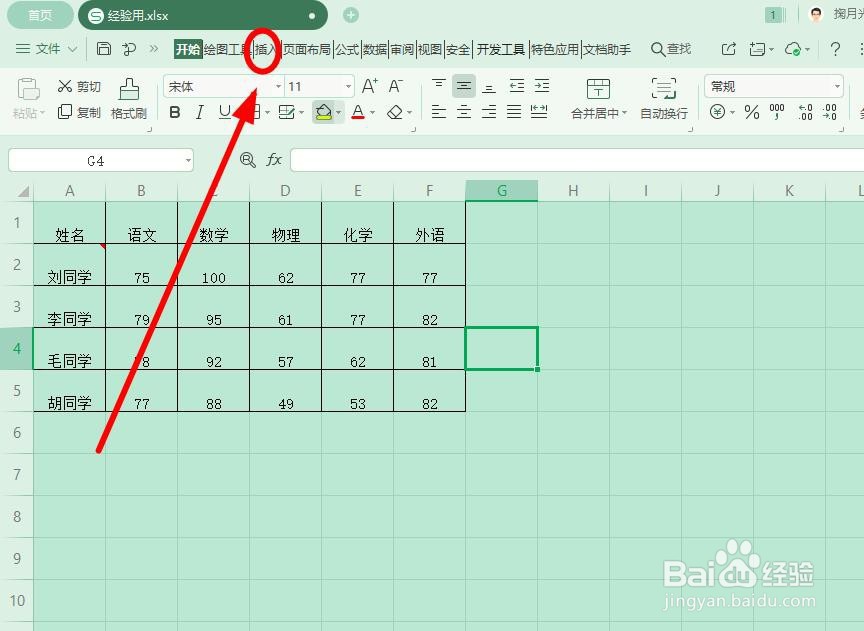Click the decrease indent icon

pos(517,85)
